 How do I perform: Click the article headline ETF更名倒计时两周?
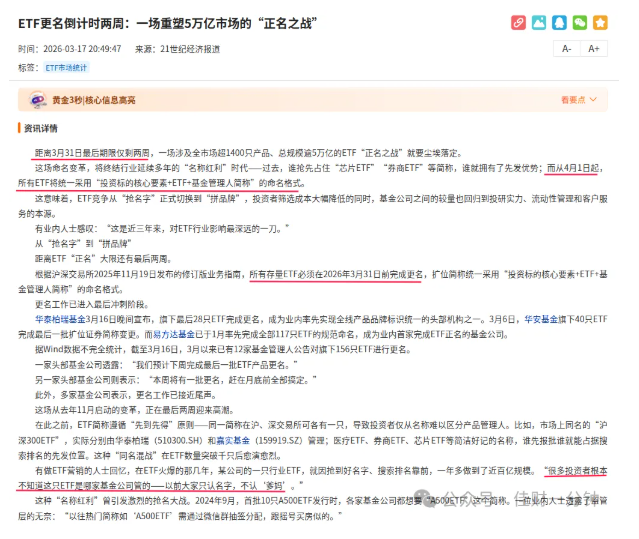167,24
